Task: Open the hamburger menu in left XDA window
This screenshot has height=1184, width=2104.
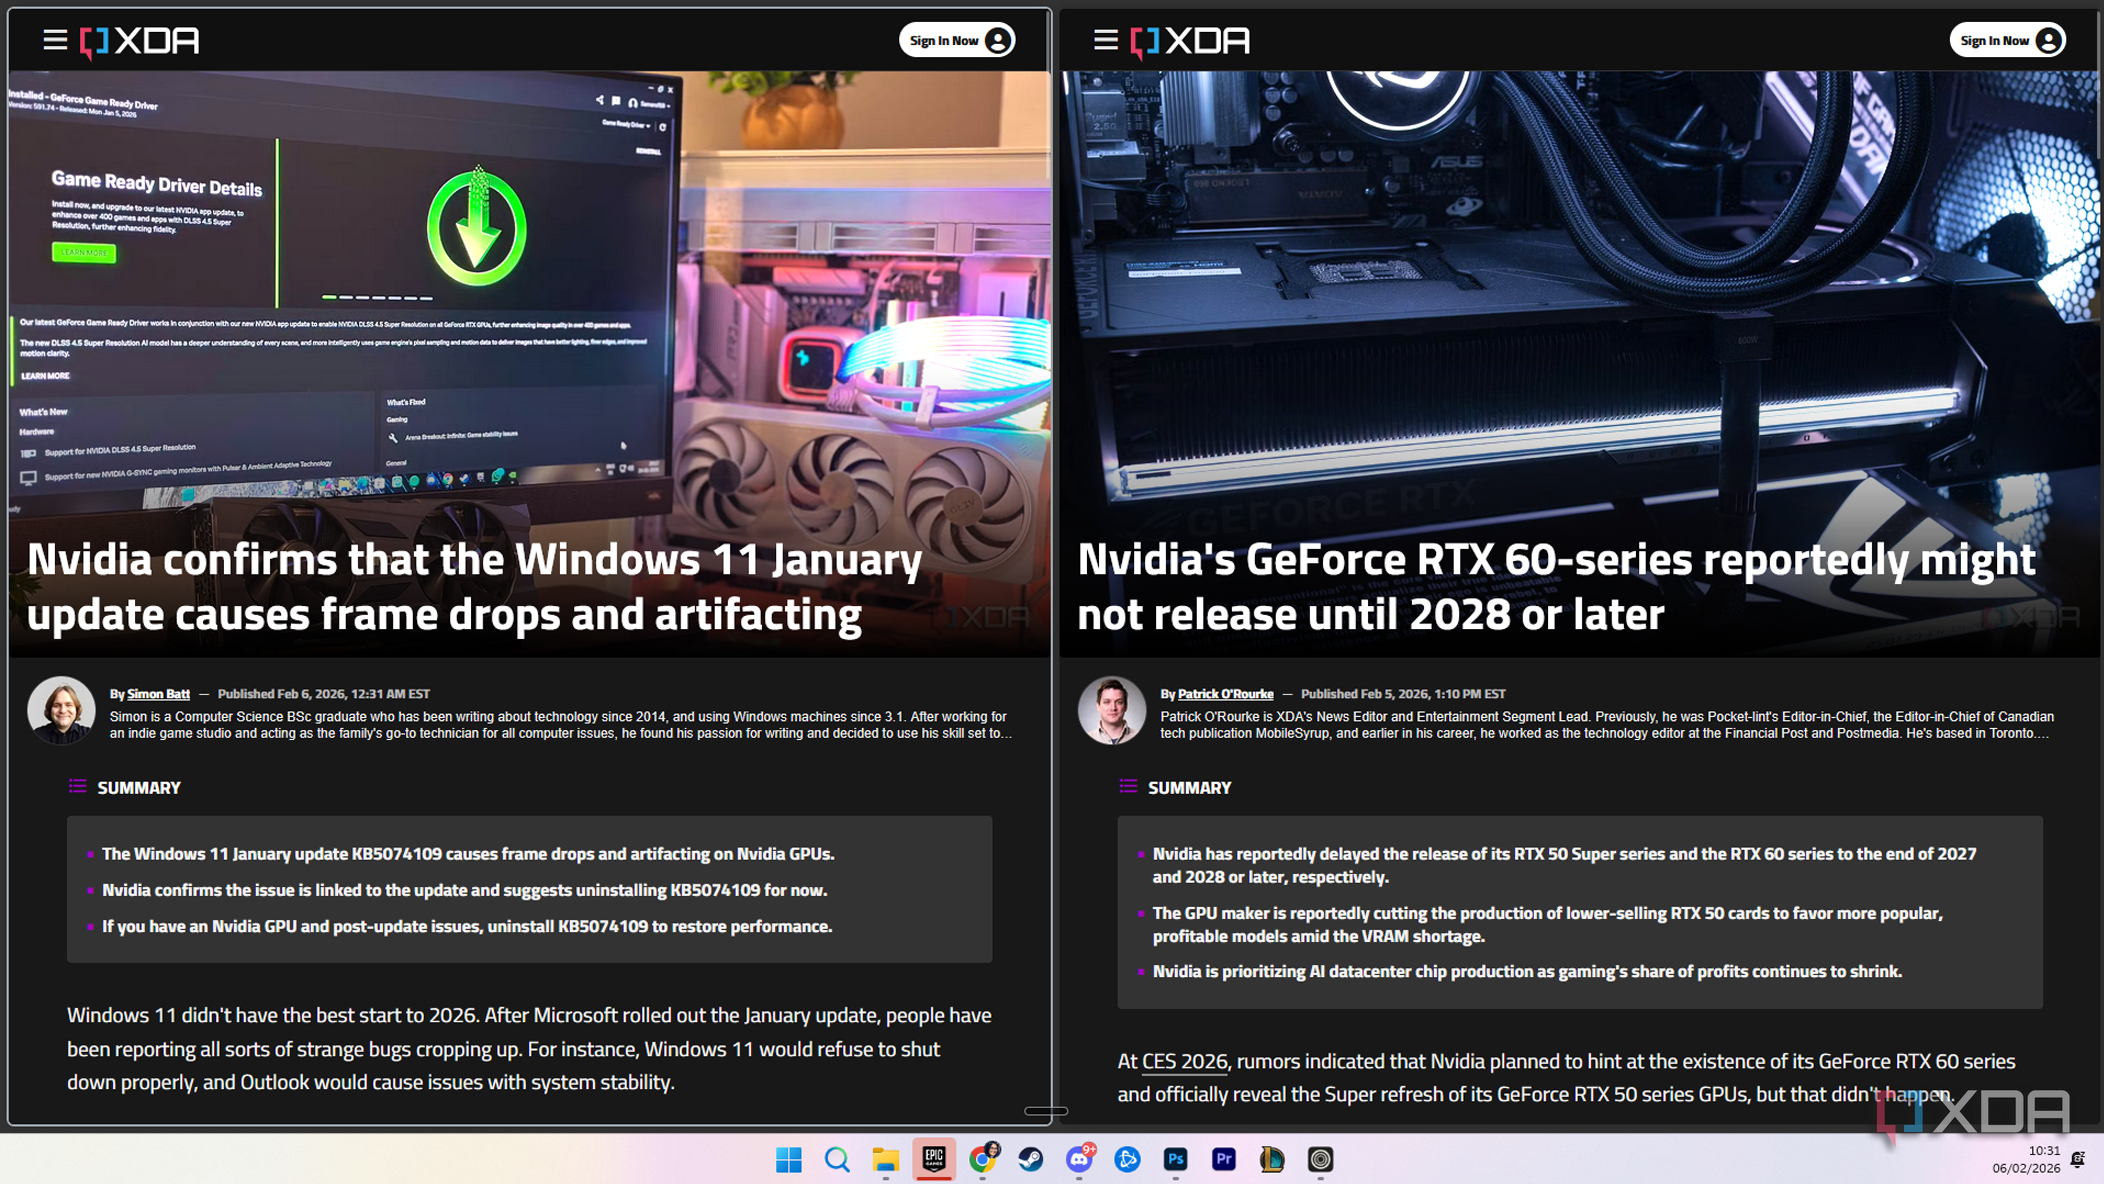Action: click(55, 40)
